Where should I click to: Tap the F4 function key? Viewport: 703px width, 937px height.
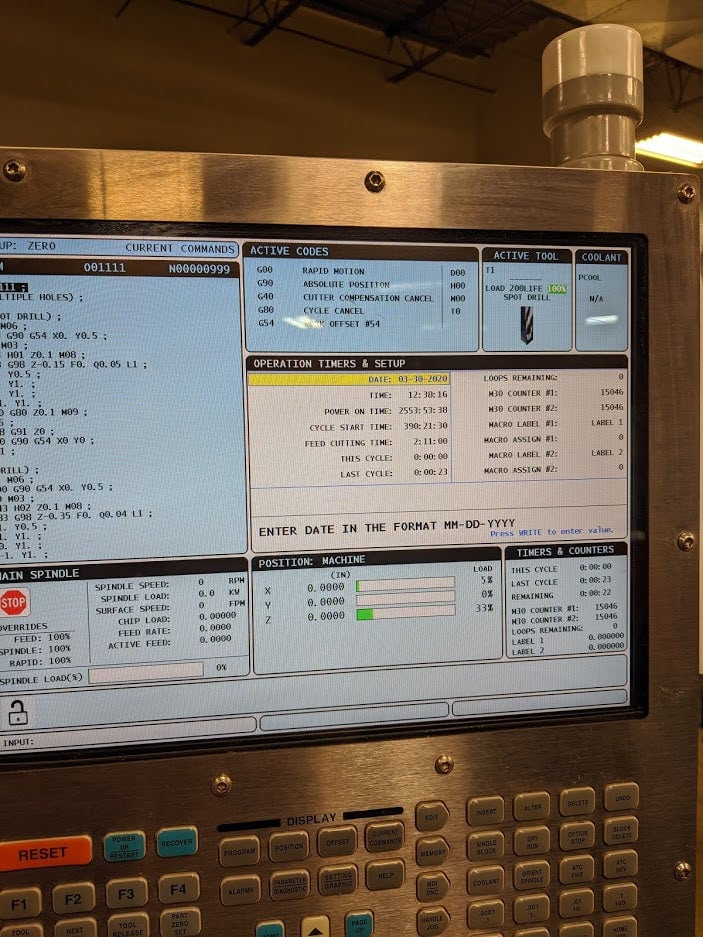pos(179,888)
